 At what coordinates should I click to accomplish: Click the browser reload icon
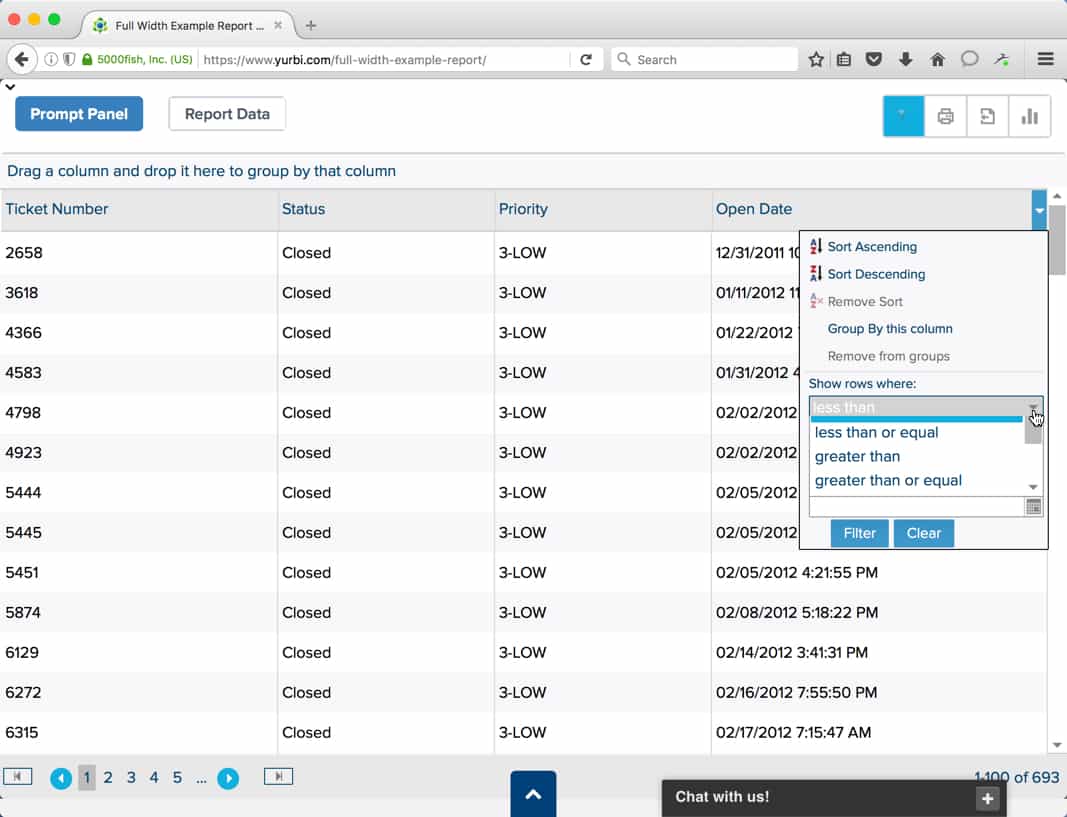pyautogui.click(x=586, y=60)
